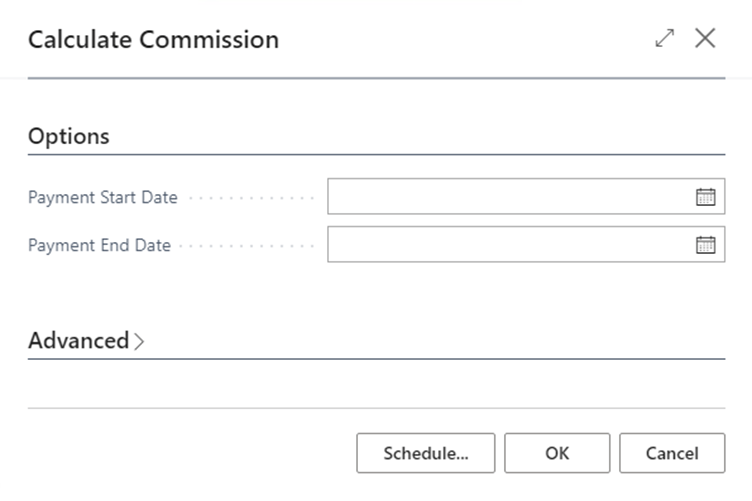The image size is (752, 501).
Task: Click dotted leader after Payment Start Date
Action: 250,198
